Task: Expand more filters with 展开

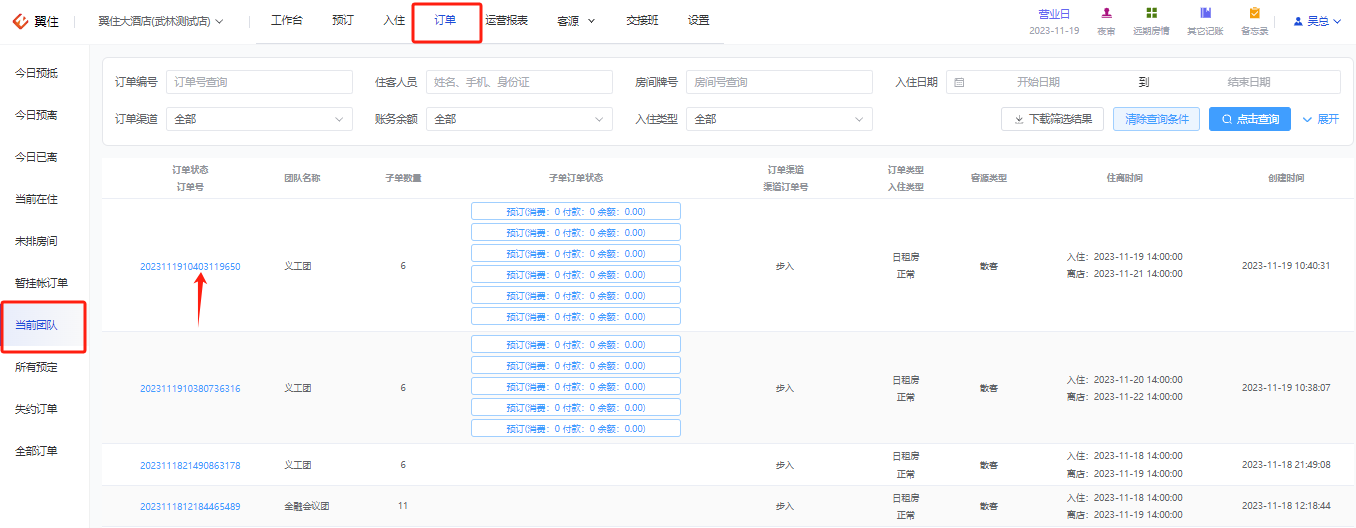Action: (x=1321, y=119)
